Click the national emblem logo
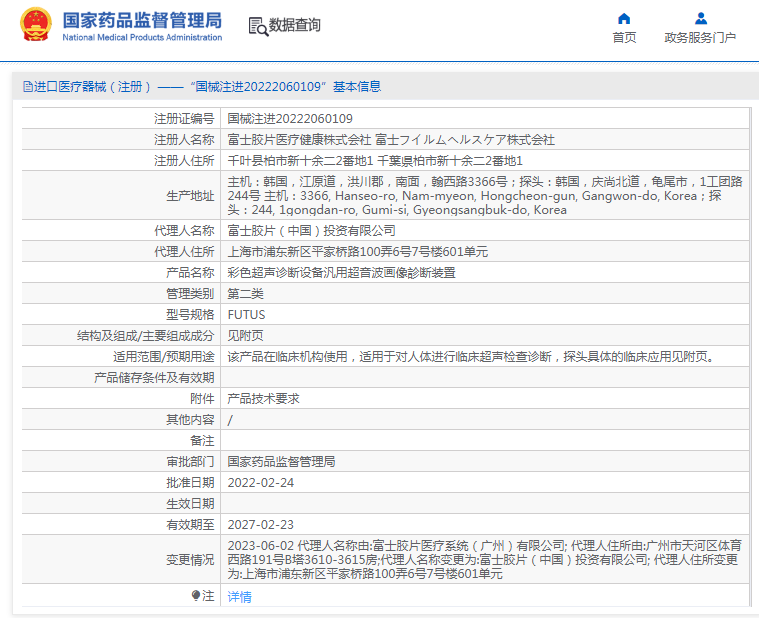The height and width of the screenshot is (618, 759). pos(35,24)
